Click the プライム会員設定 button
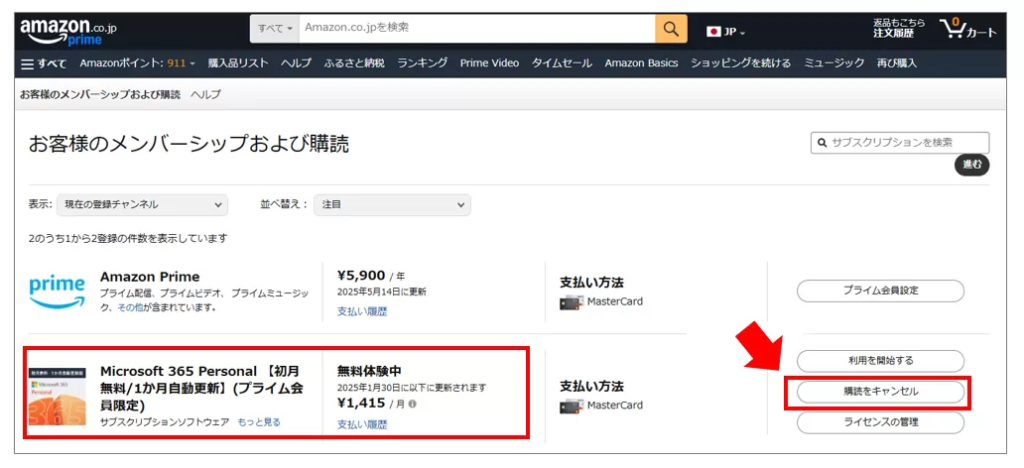This screenshot has width=1024, height=468. point(880,291)
